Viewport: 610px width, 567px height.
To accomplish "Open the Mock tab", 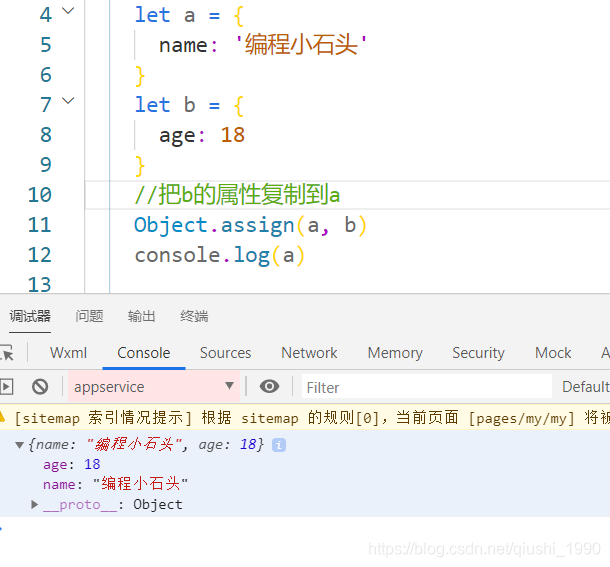I will pyautogui.click(x=553, y=353).
